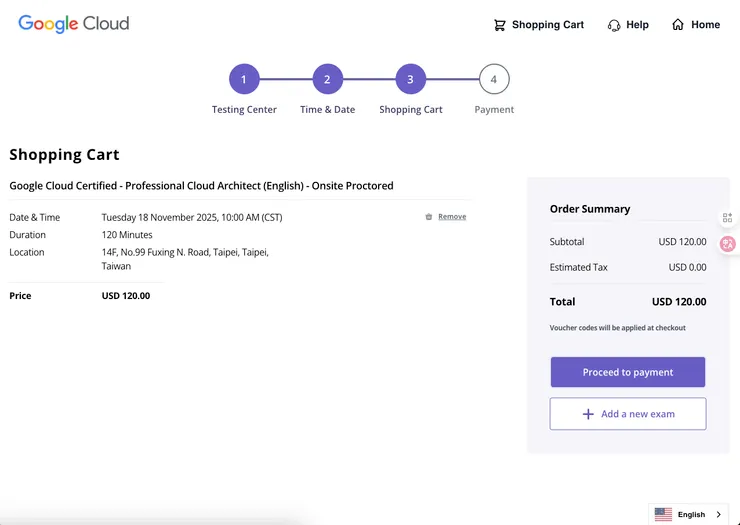Select step 4 Payment circle
The width and height of the screenshot is (740, 525).
[494, 79]
